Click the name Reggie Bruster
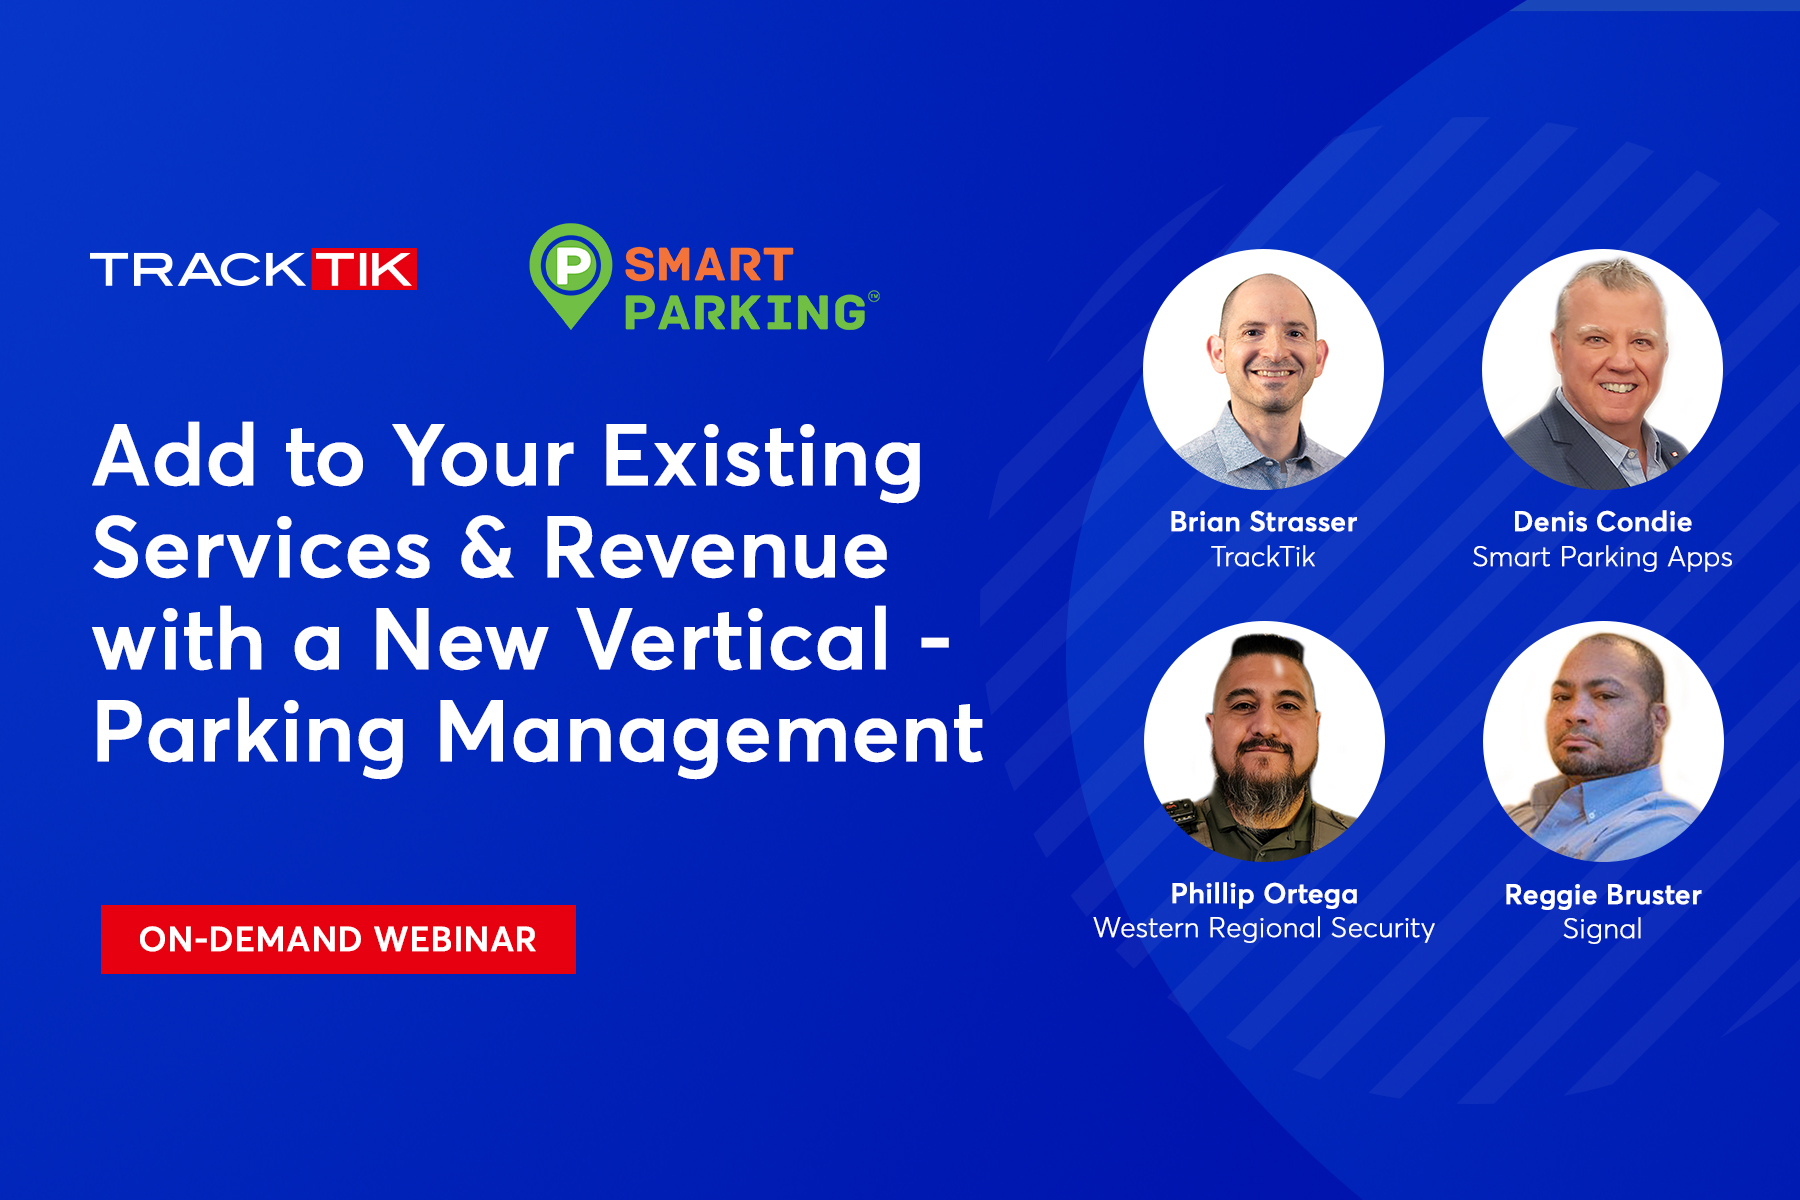 (x=1603, y=895)
